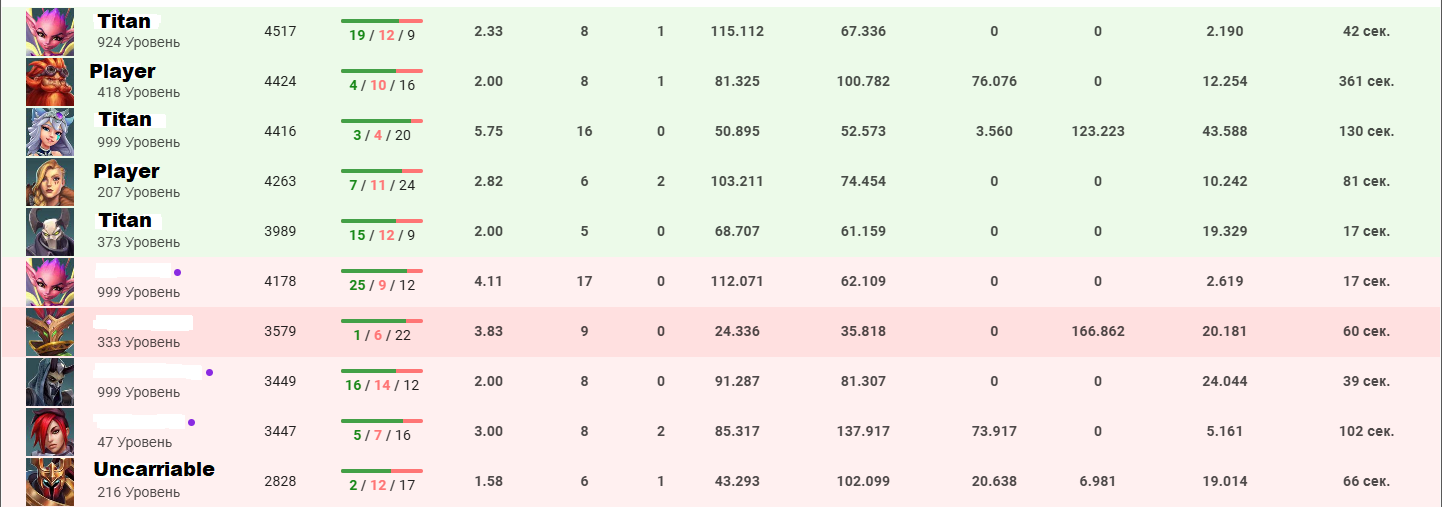This screenshot has width=1442, height=507.
Task: Open the Titan profile with level 924
Action: 124,21
